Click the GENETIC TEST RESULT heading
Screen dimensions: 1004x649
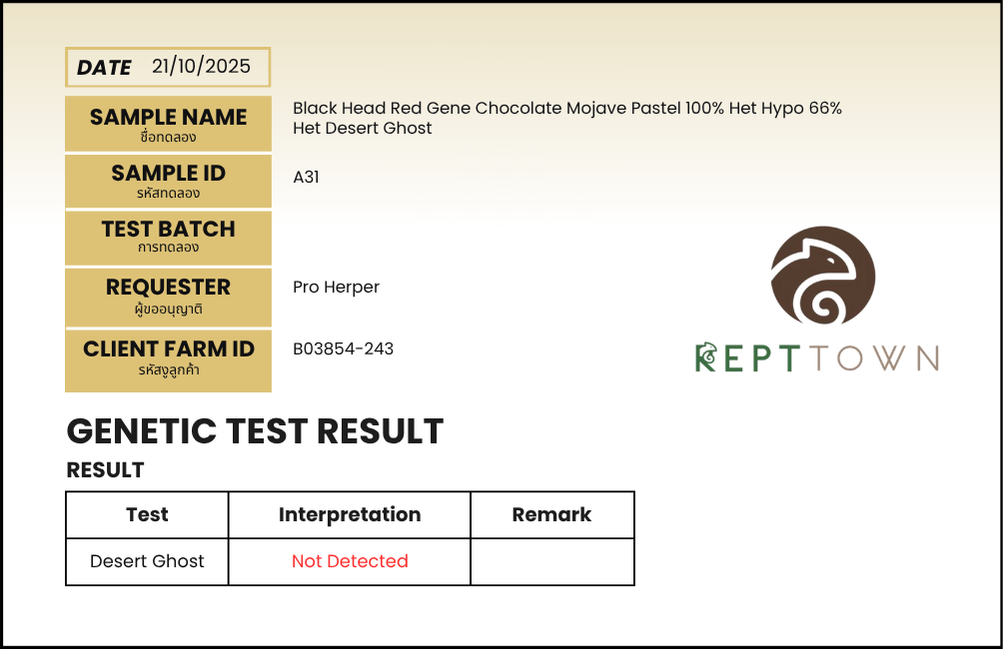click(255, 431)
